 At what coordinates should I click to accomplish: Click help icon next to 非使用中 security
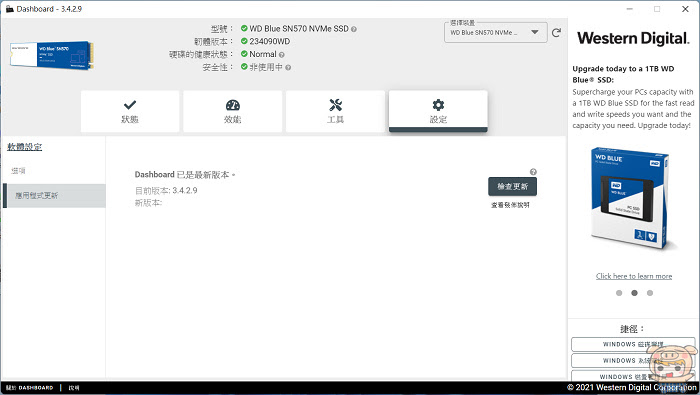[x=288, y=68]
